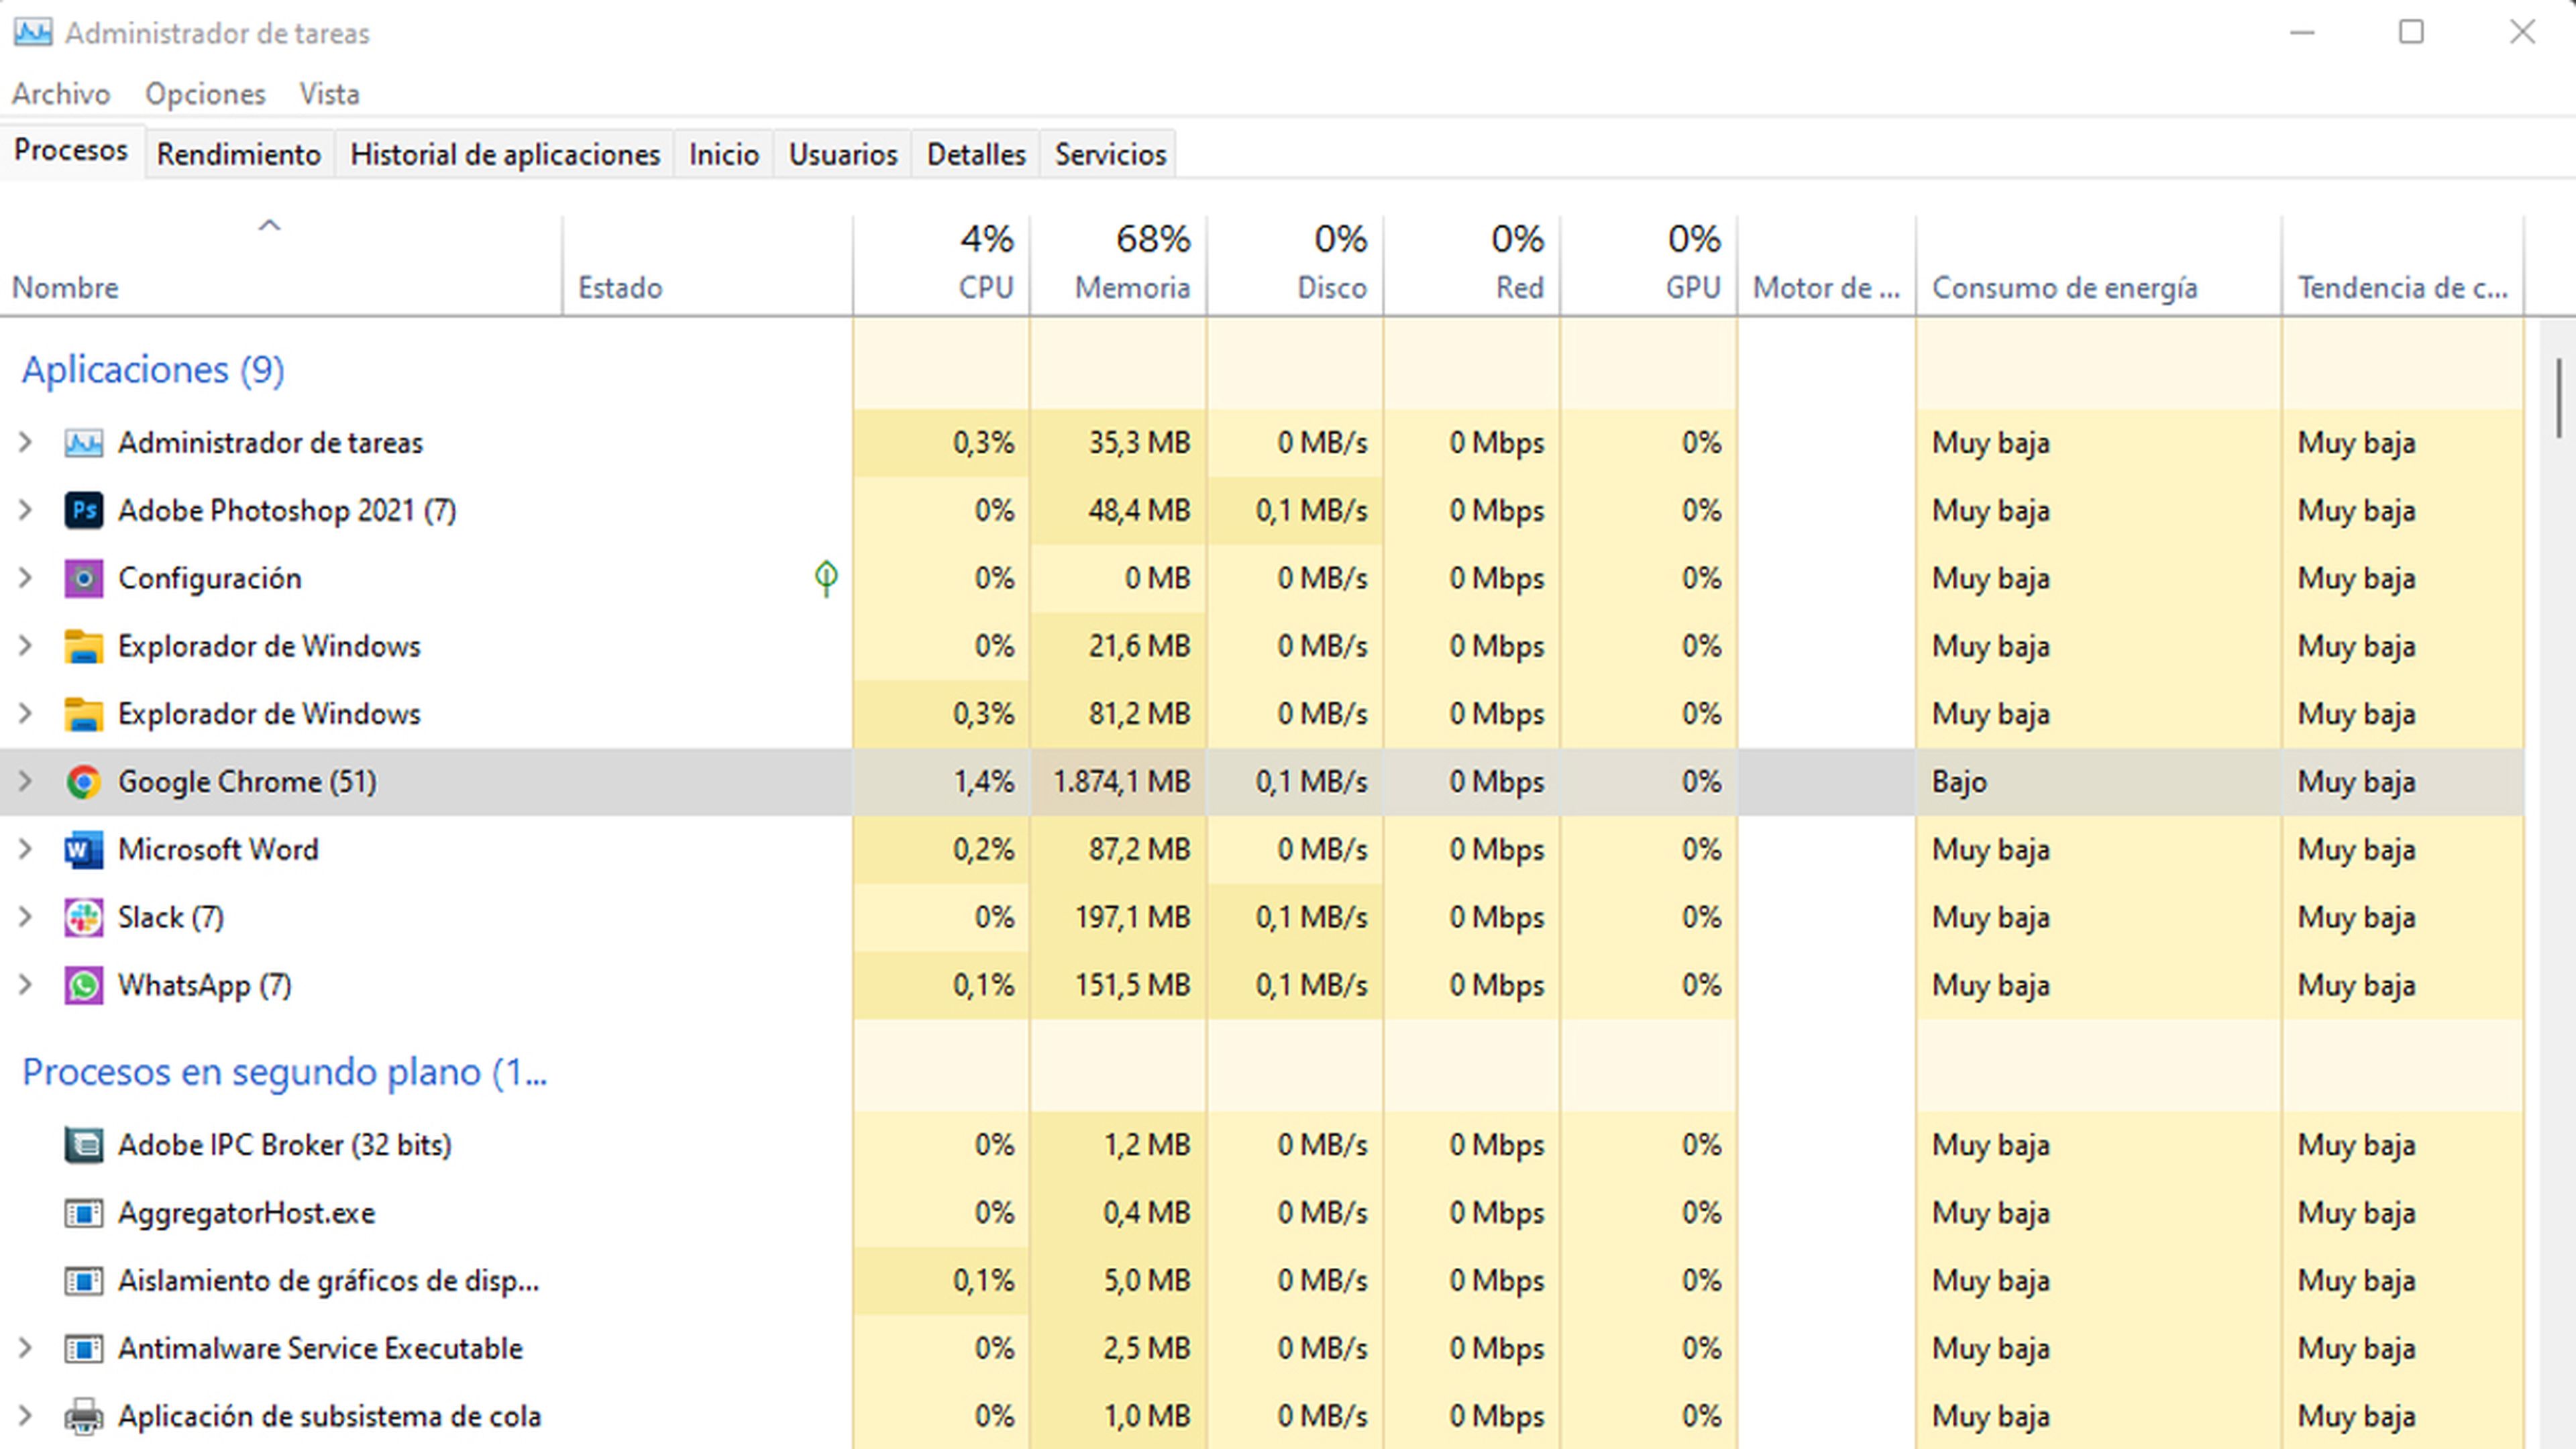Click the WhatsApp icon
This screenshot has width=2576, height=1449.
[x=83, y=986]
